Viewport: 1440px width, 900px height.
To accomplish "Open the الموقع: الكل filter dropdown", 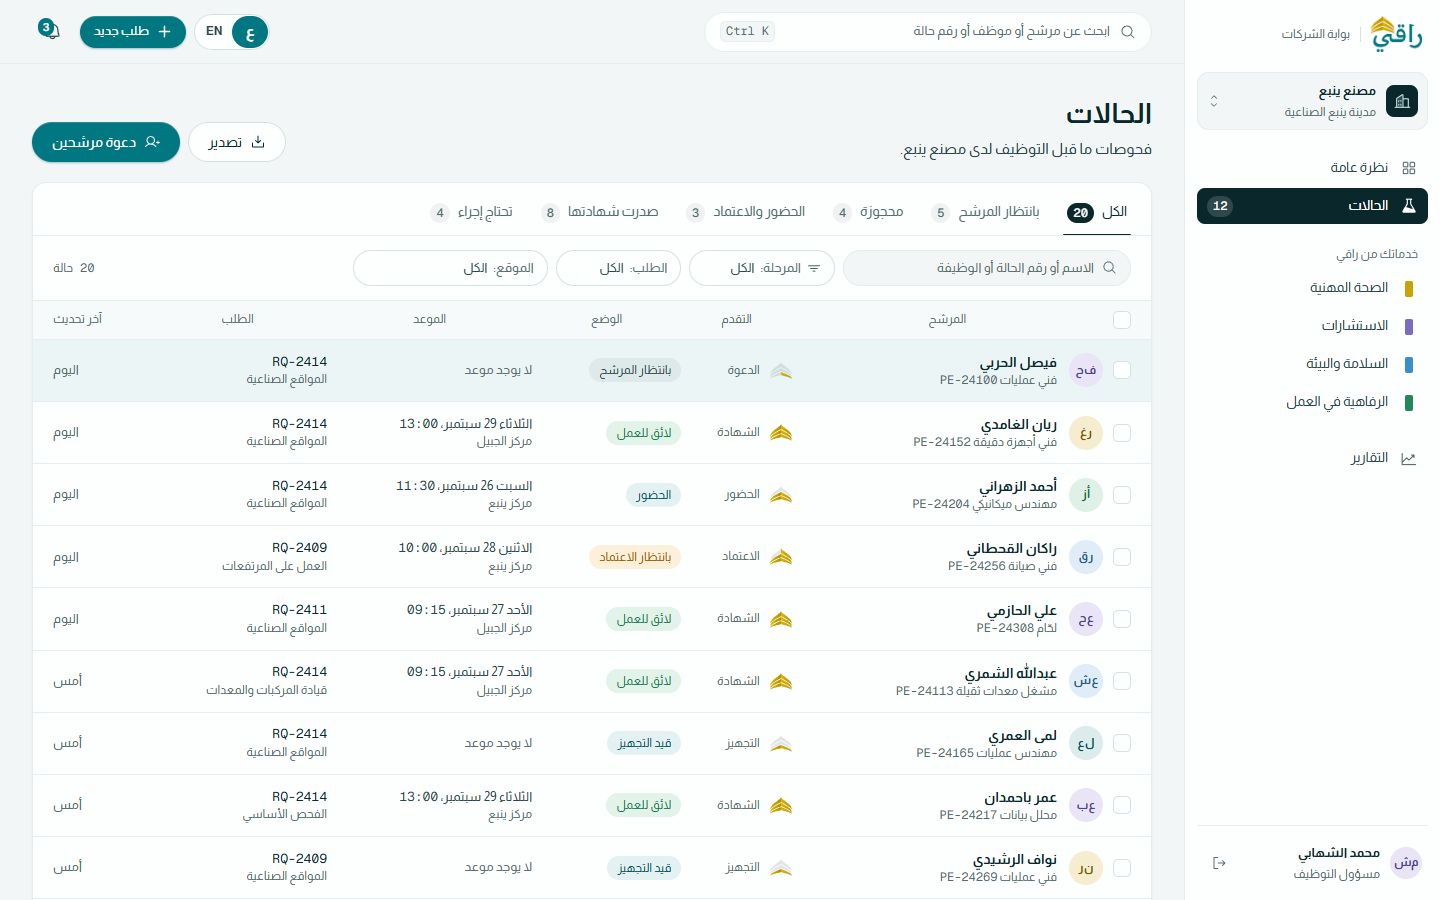I will point(450,268).
